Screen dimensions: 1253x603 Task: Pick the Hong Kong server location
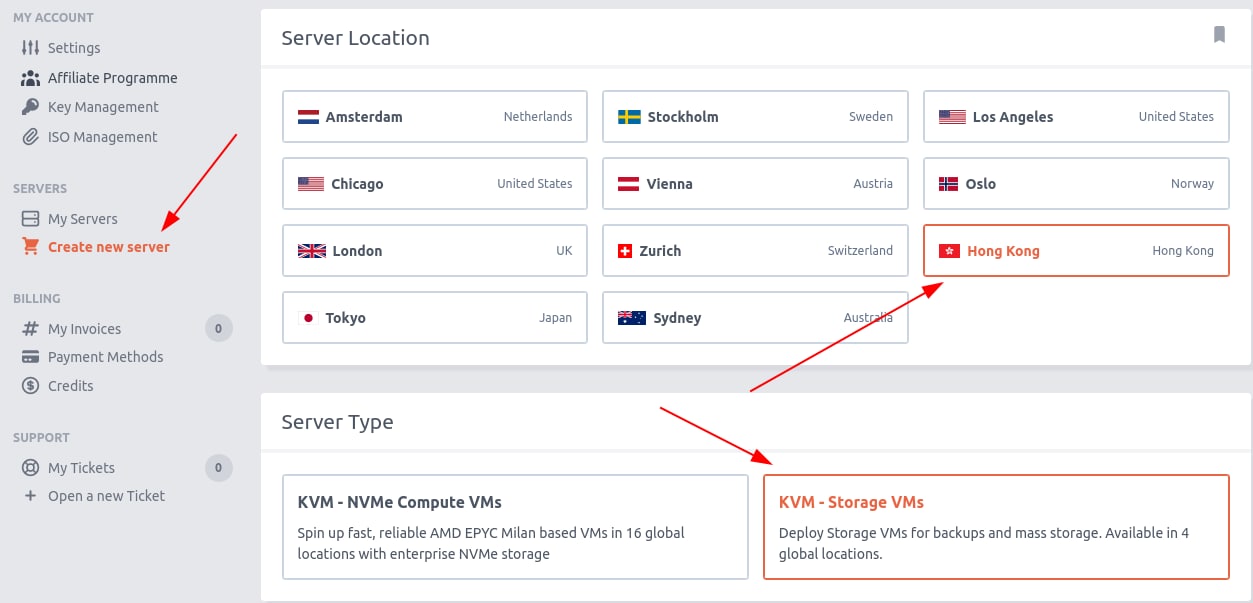click(x=1075, y=251)
